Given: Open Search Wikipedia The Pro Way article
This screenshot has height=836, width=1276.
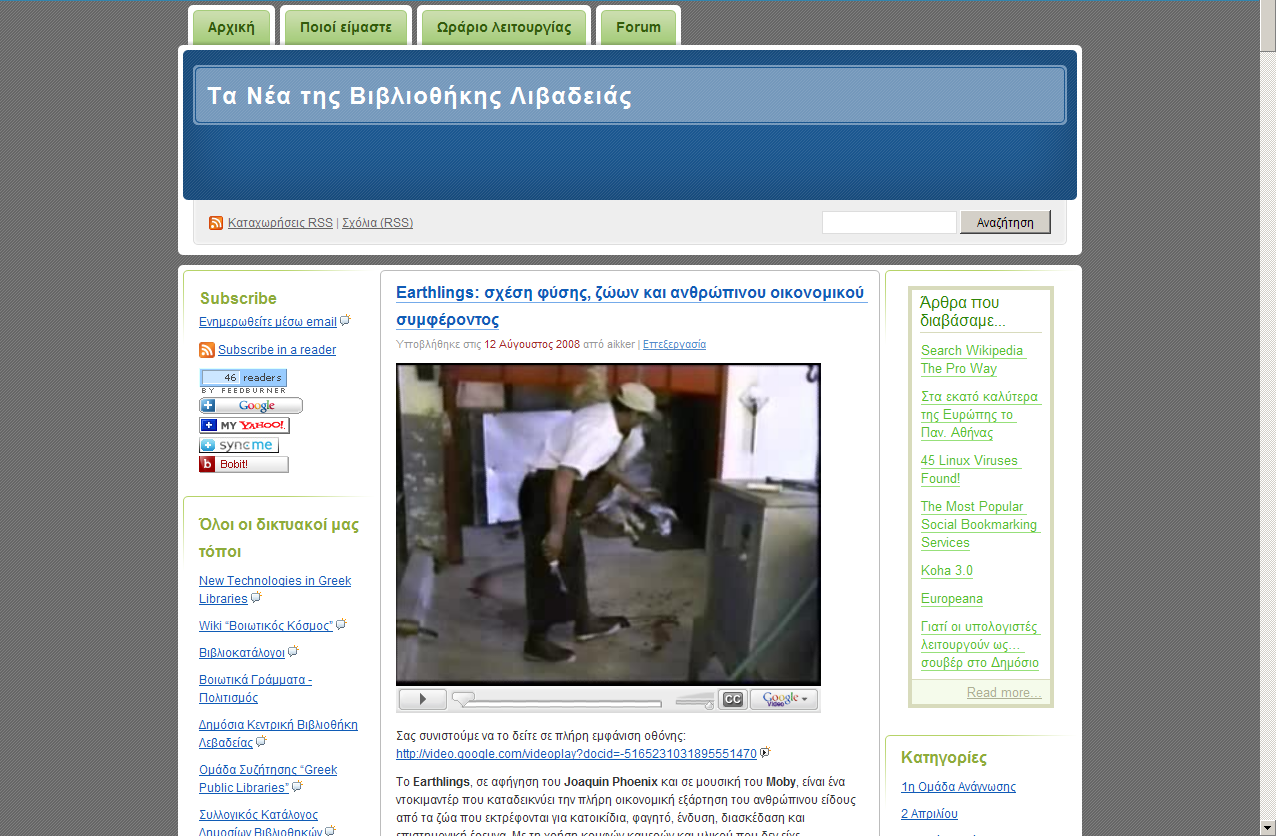Looking at the screenshot, I should click(x=972, y=360).
